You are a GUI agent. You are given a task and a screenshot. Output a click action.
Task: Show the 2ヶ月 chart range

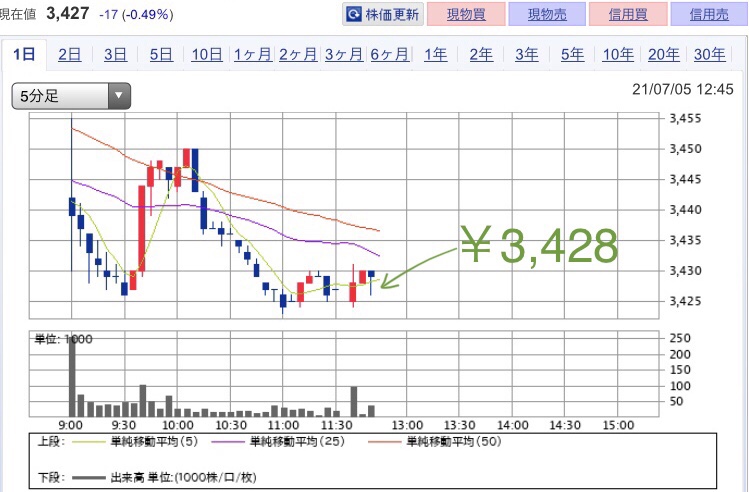pyautogui.click(x=298, y=54)
